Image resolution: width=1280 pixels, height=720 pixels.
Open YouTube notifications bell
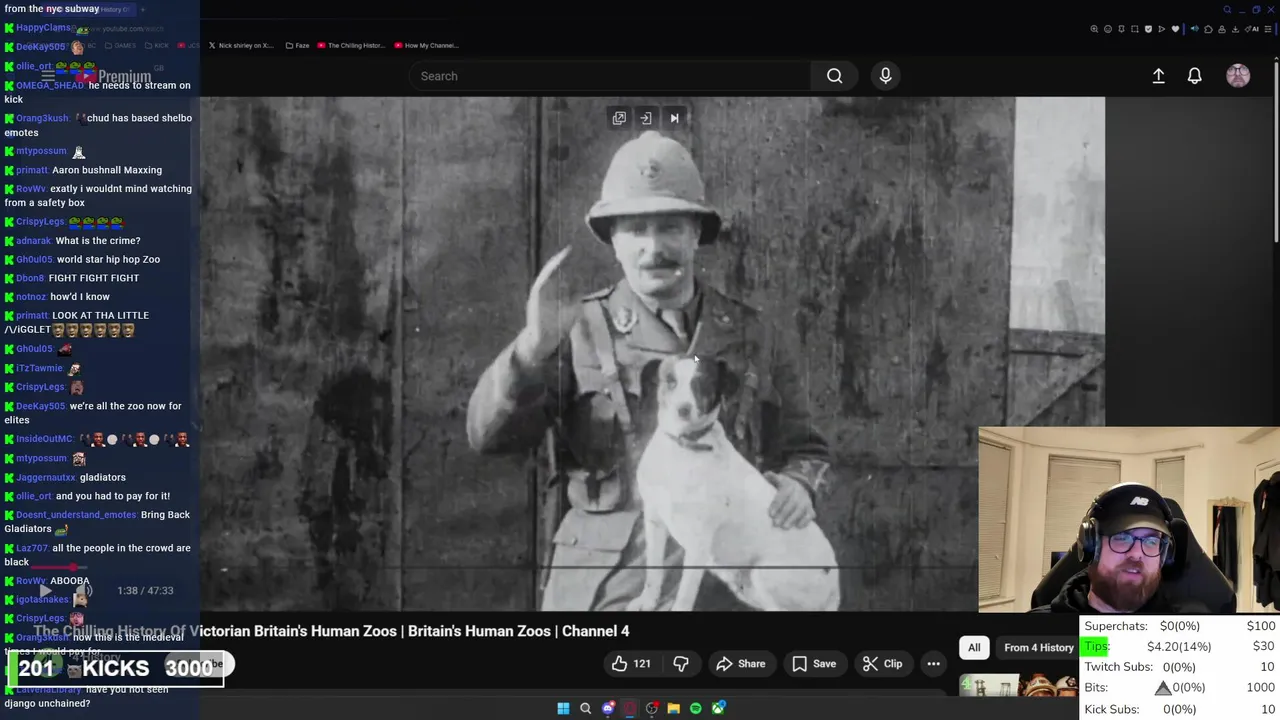1194,76
